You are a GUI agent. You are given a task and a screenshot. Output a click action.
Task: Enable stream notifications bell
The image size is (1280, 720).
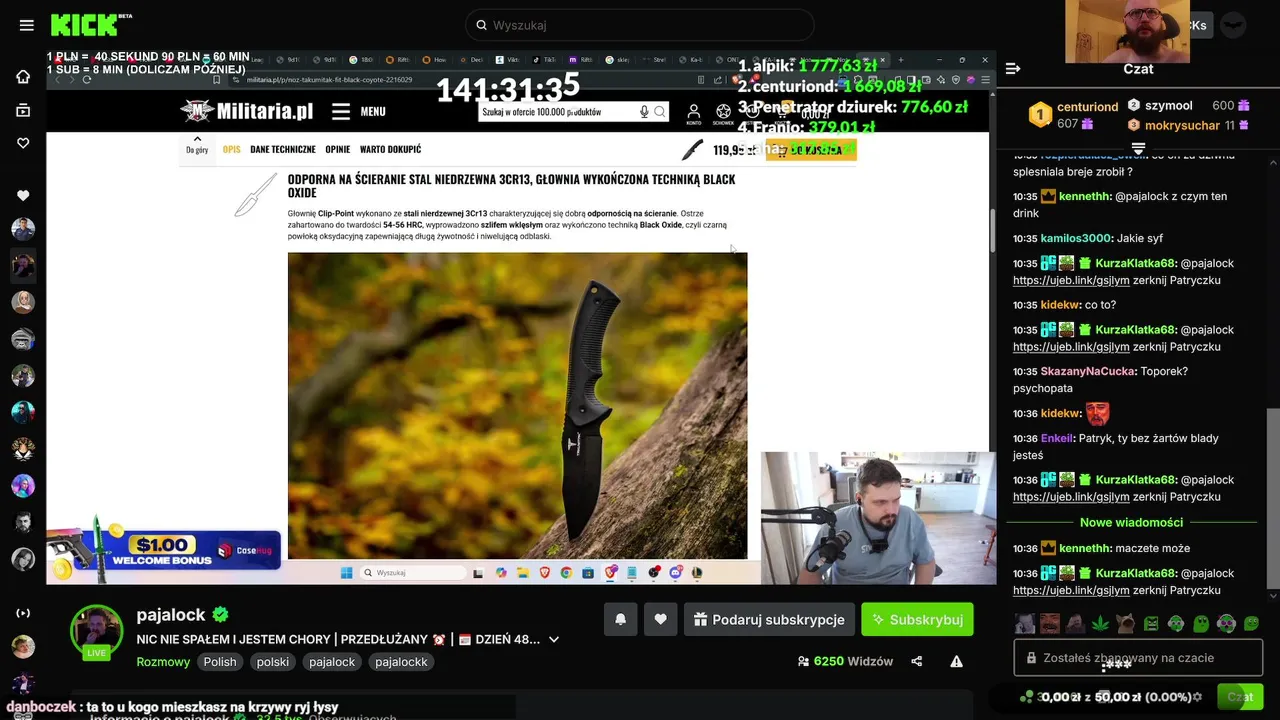pos(620,619)
